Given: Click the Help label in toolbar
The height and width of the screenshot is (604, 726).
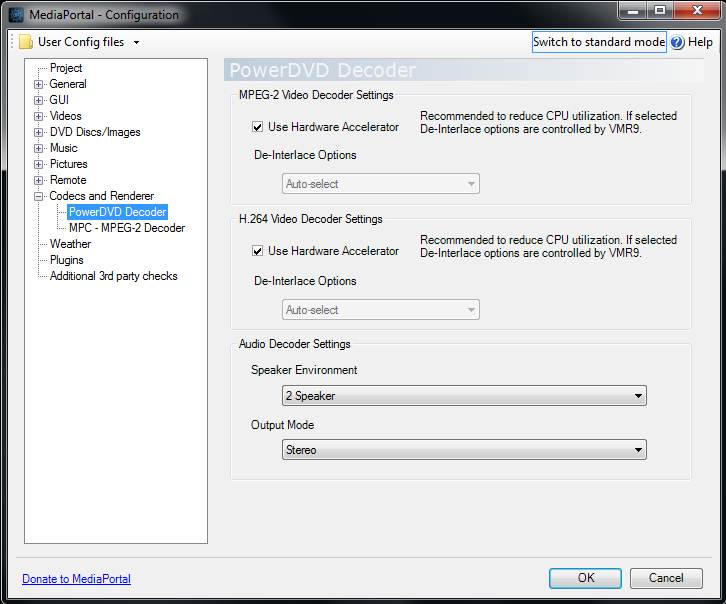Looking at the screenshot, I should coord(700,42).
